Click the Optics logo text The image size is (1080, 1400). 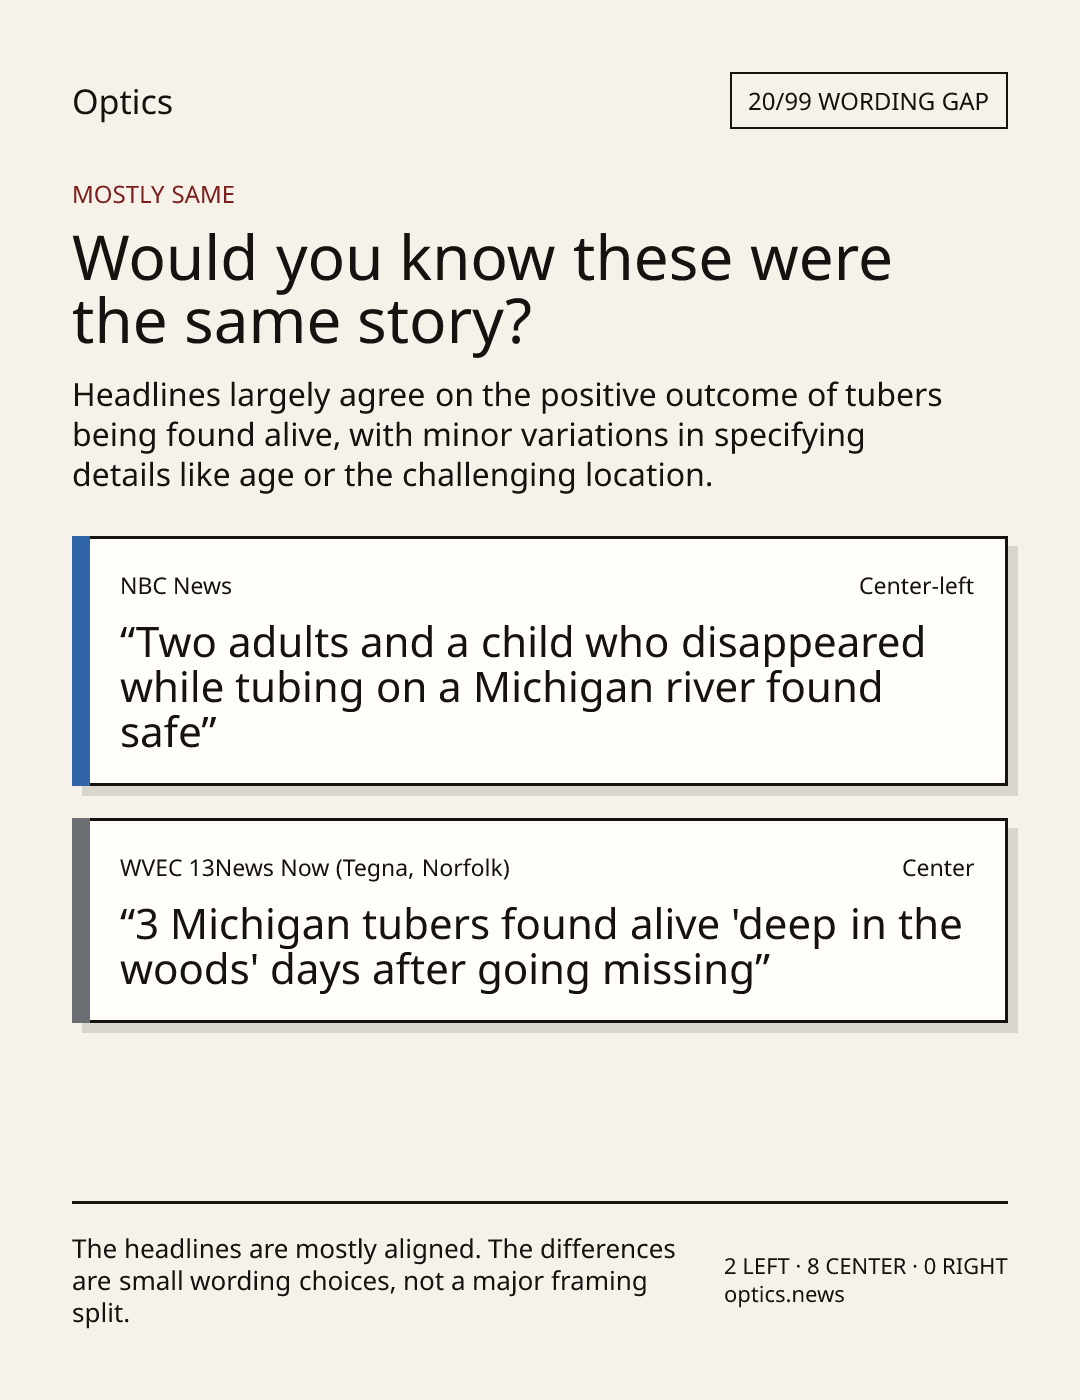pos(122,102)
